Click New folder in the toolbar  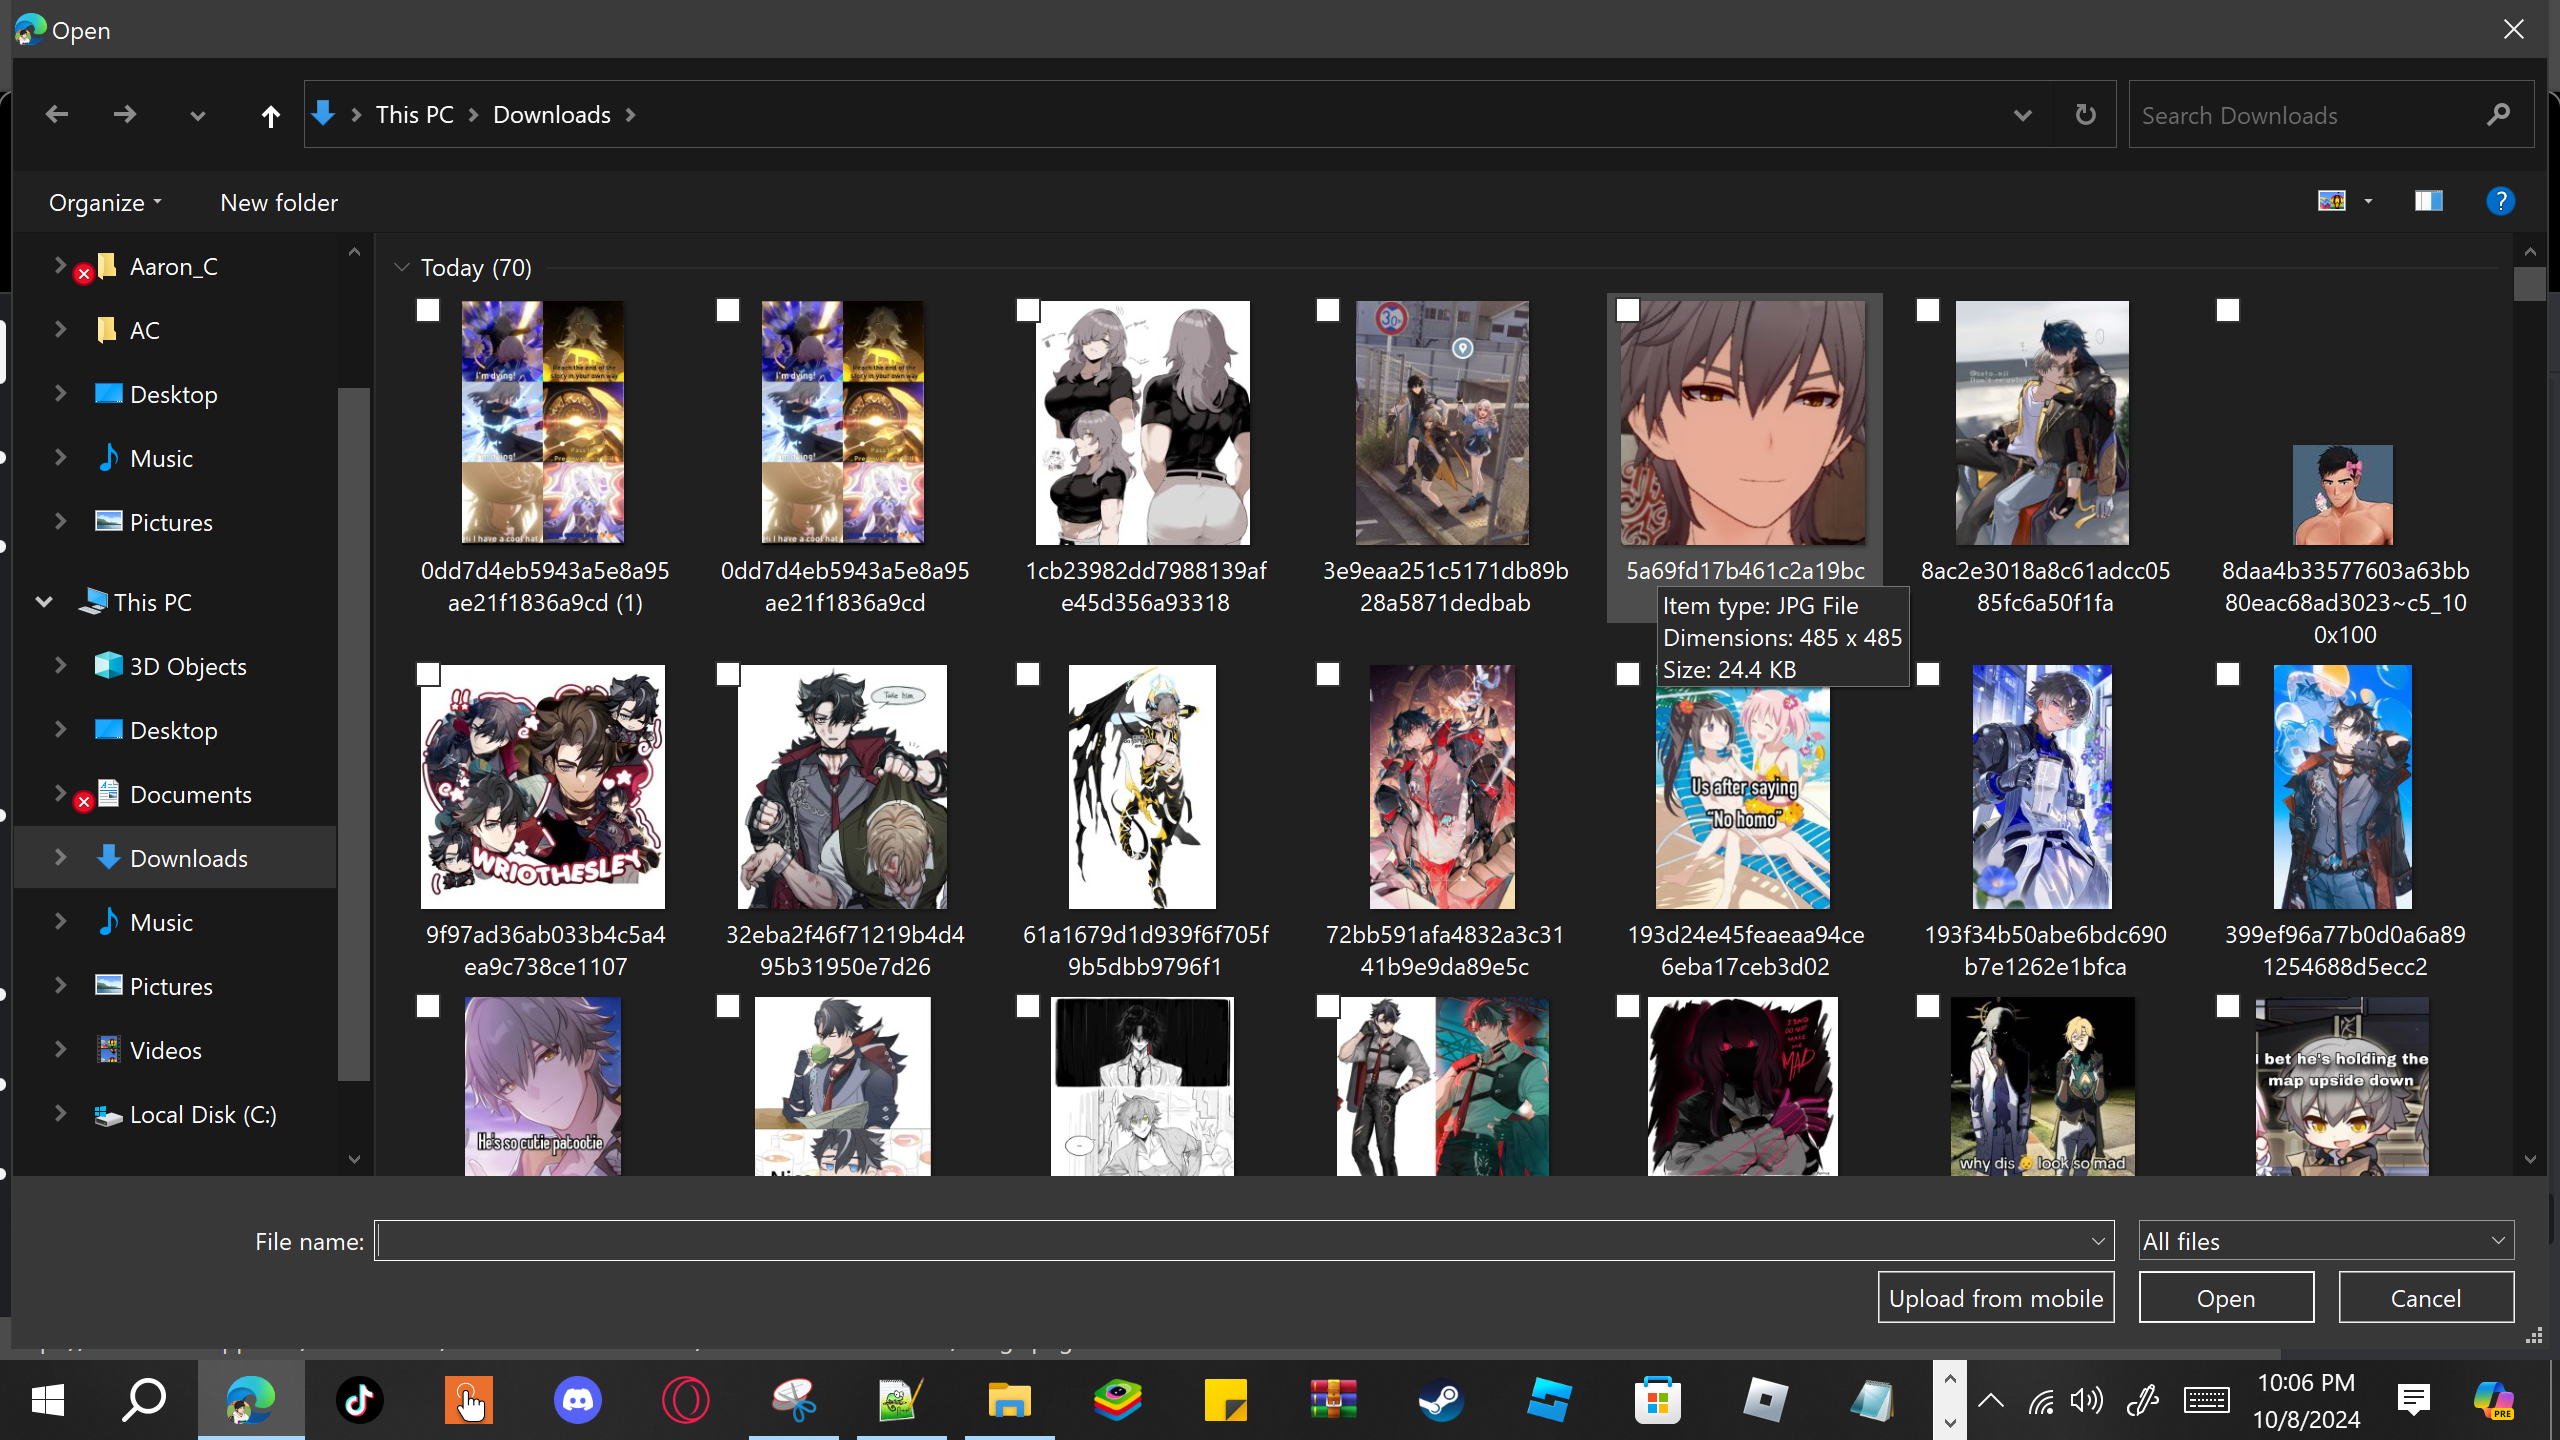(279, 203)
